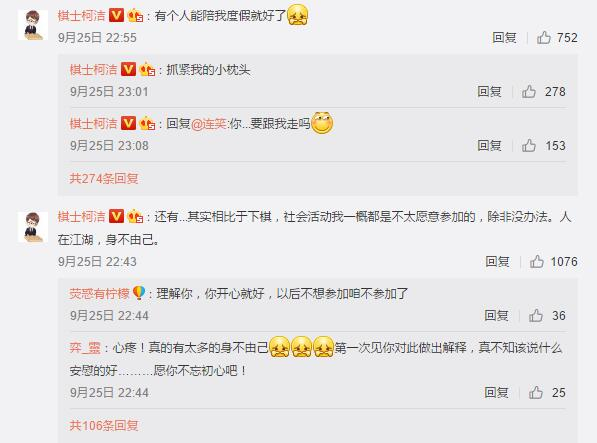Click the verified V badge on first comment

coord(117,15)
